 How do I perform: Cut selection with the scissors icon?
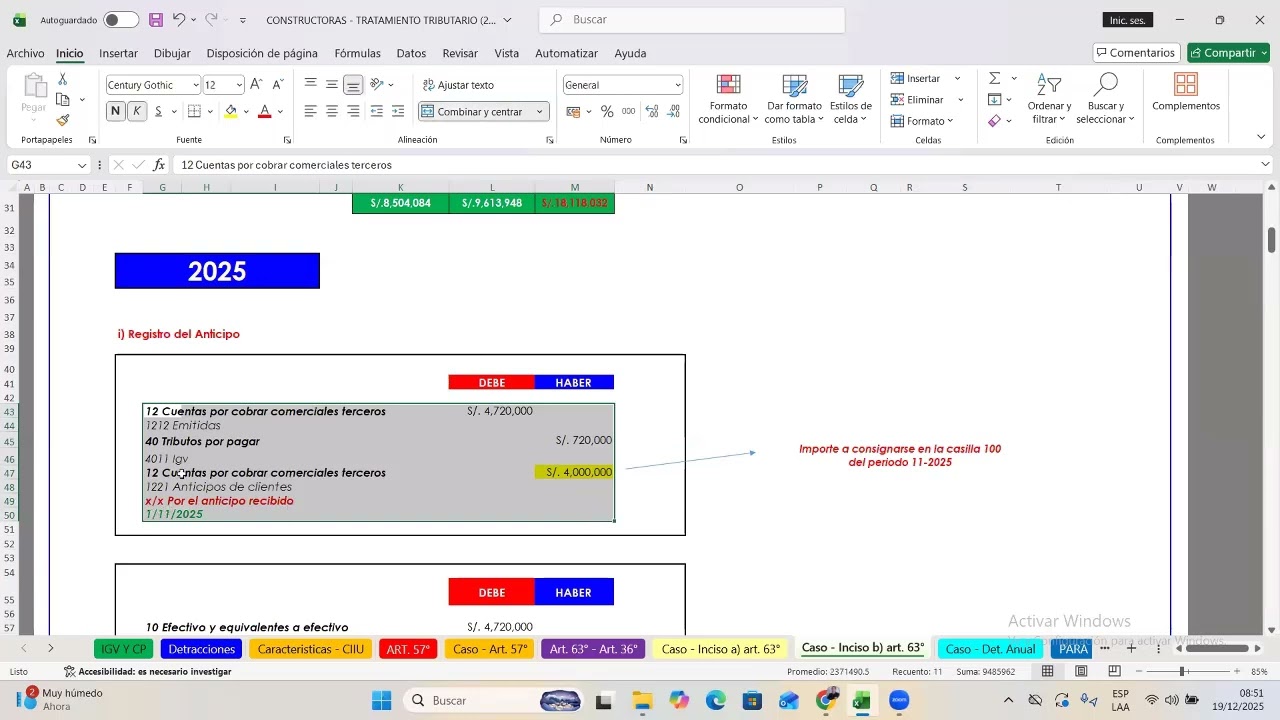63,79
